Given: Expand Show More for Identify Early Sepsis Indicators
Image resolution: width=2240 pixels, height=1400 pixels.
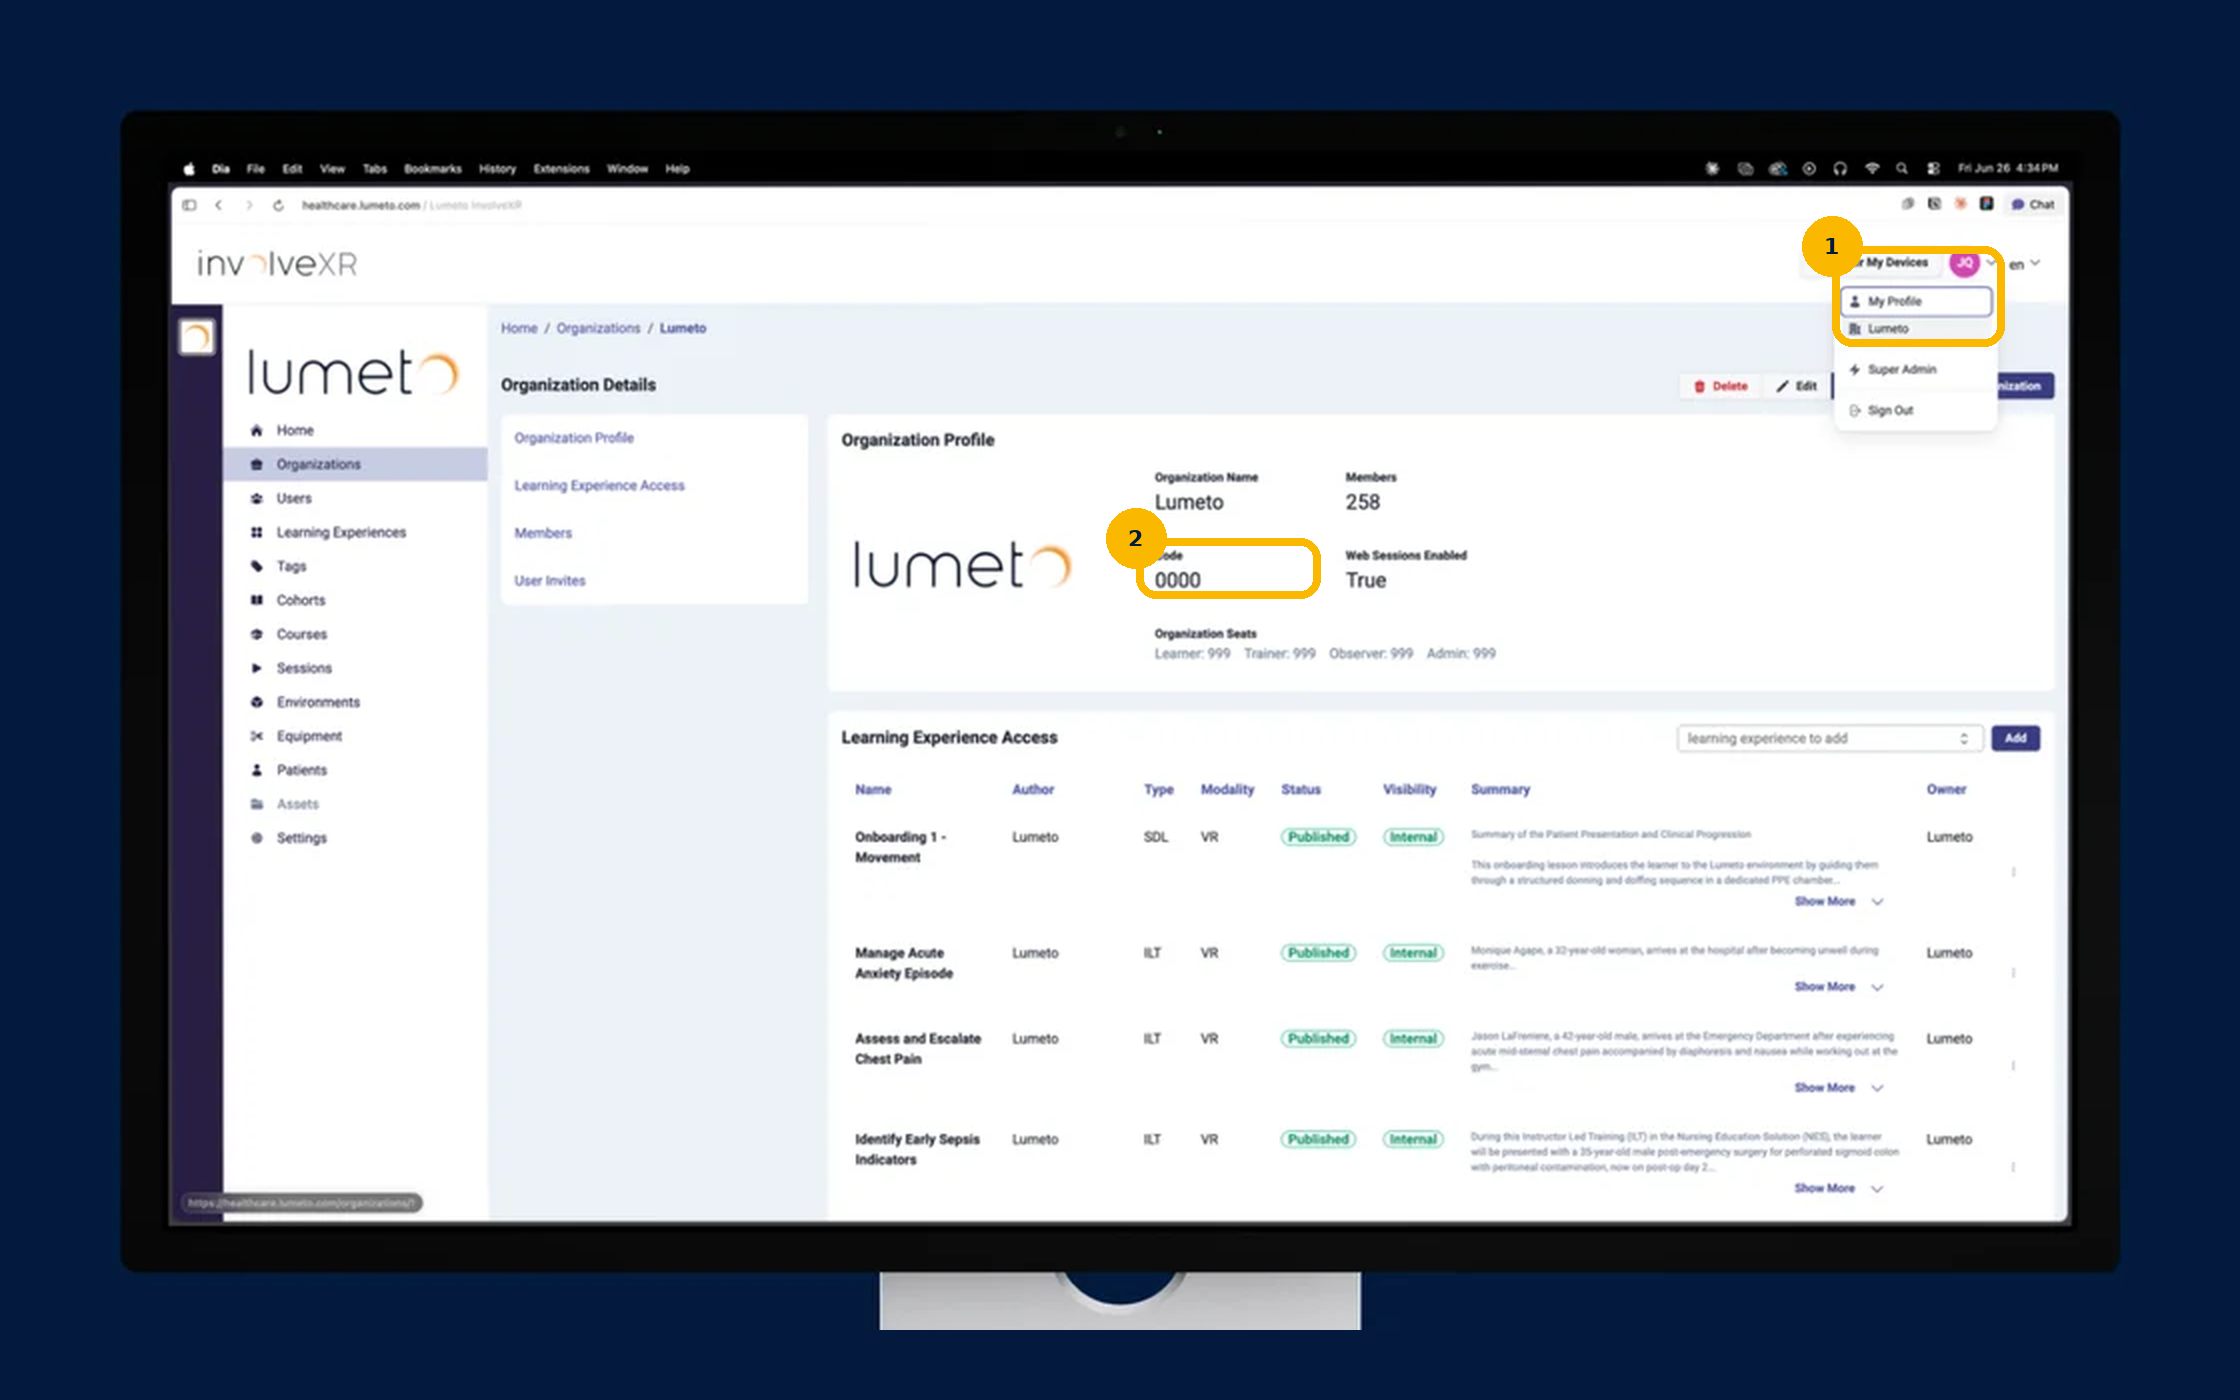Looking at the screenshot, I should [1838, 1188].
